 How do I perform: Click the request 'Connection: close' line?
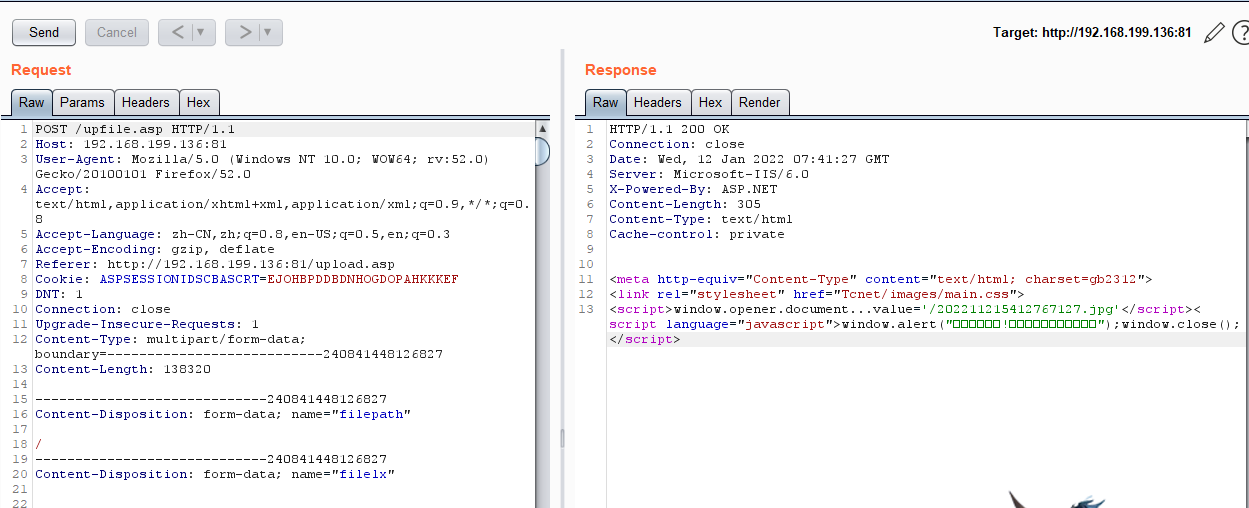(x=103, y=309)
